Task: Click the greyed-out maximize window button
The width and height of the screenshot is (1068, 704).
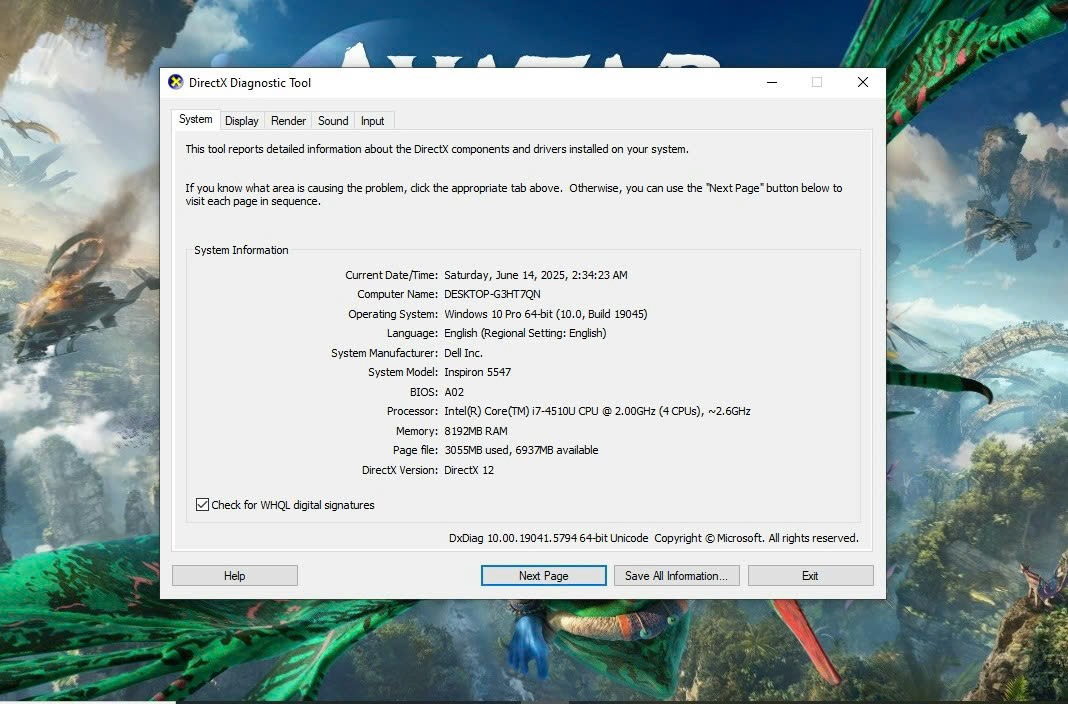Action: 816,83
